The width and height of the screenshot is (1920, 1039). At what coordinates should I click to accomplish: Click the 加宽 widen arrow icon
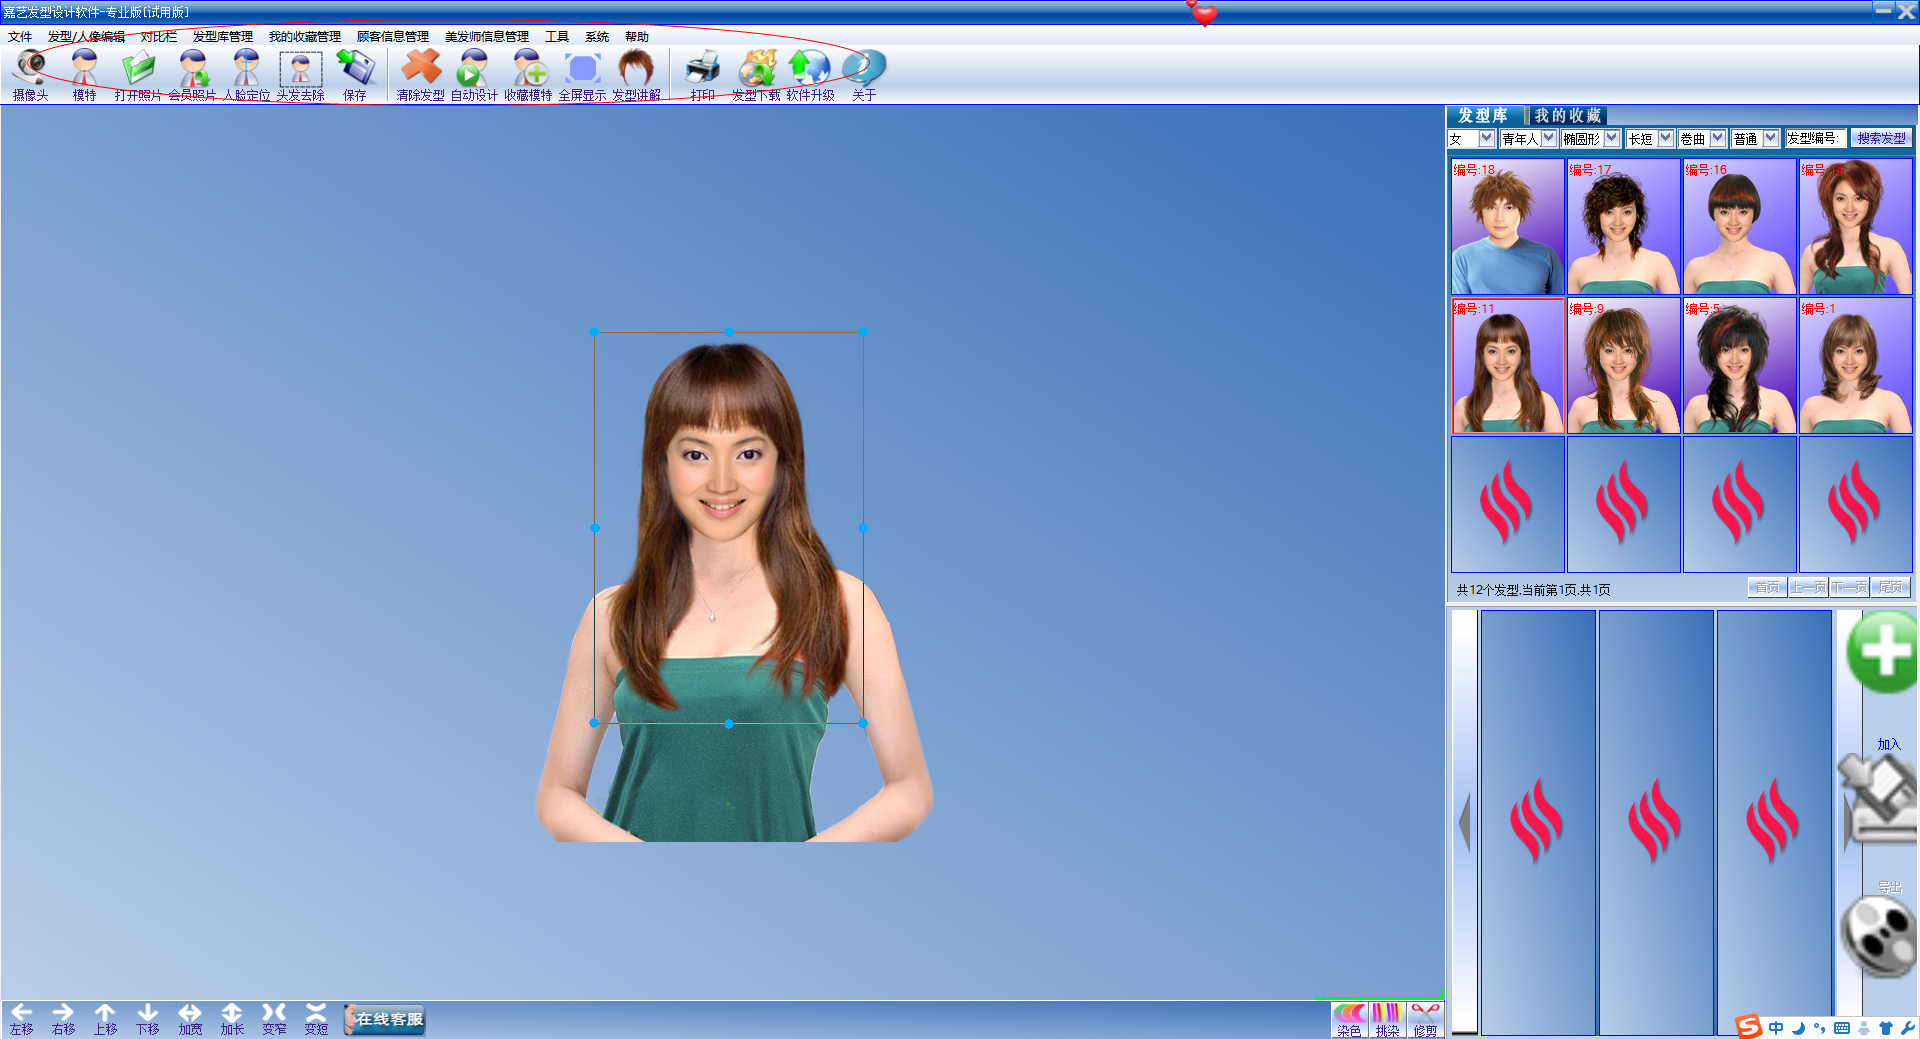pyautogui.click(x=190, y=1019)
